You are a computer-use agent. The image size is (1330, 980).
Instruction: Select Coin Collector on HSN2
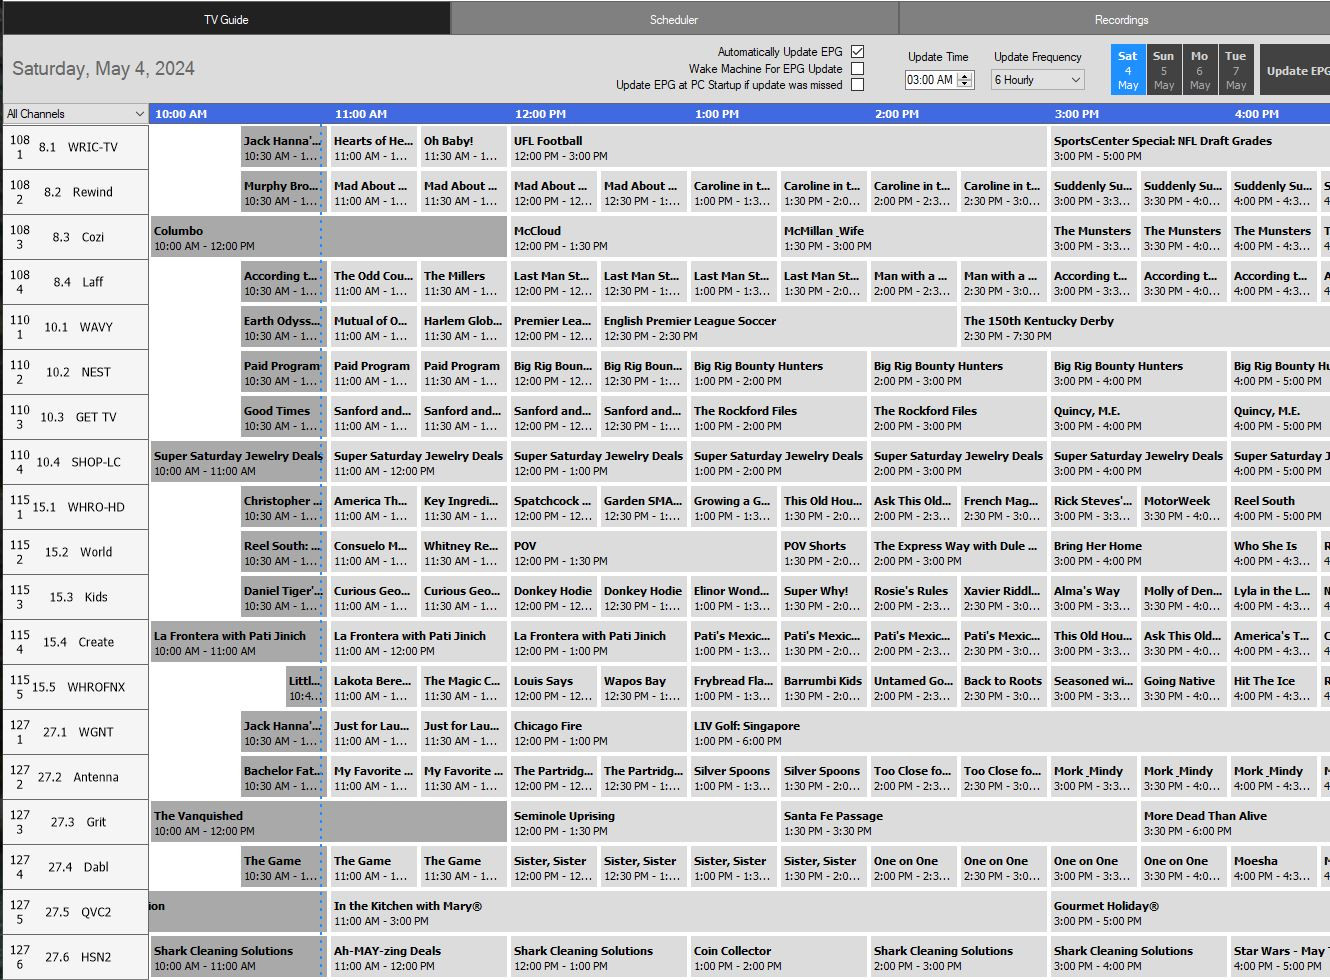tap(778, 958)
